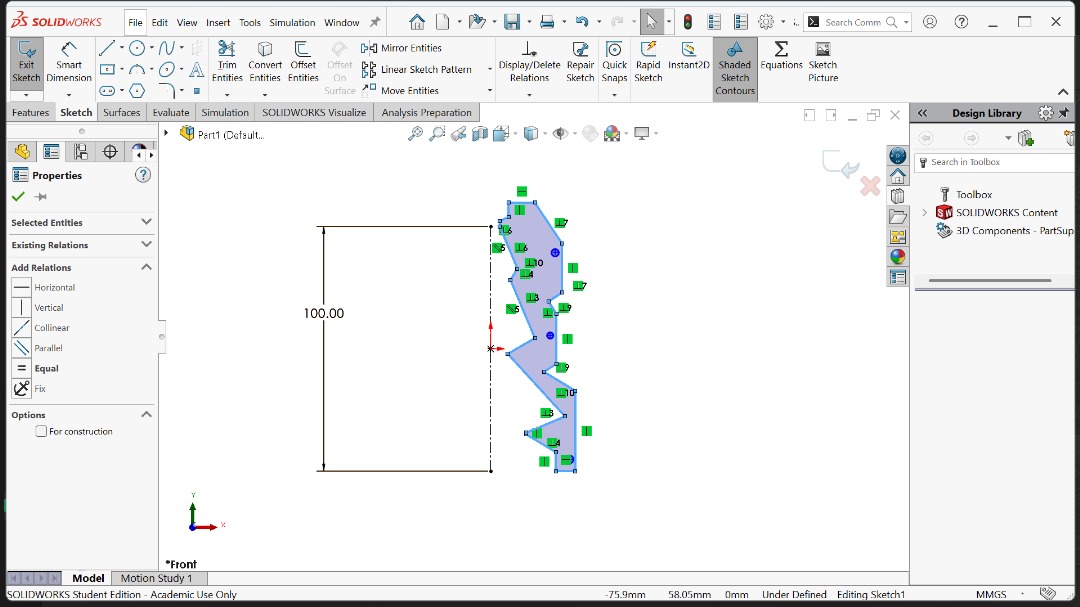Open the Smart Dimension dropdown arrow
The height and width of the screenshot is (607, 1080).
pos(69,94)
